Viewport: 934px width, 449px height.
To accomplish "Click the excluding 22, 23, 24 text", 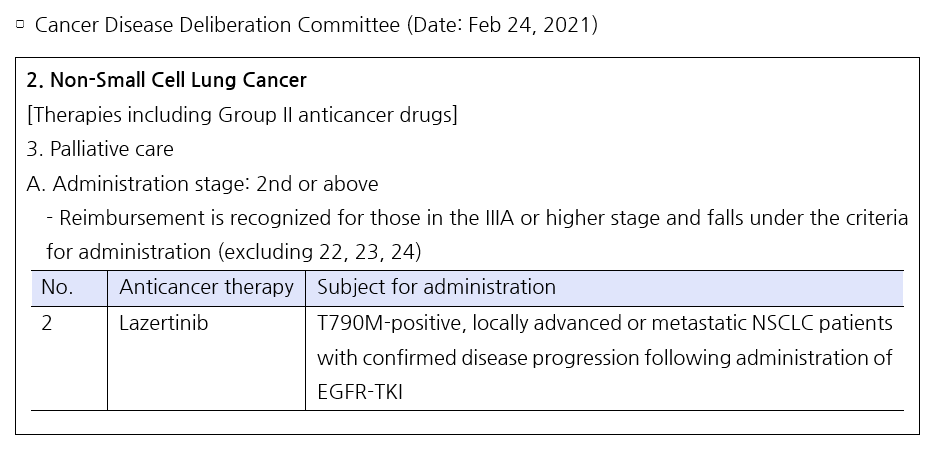I will coord(319,252).
